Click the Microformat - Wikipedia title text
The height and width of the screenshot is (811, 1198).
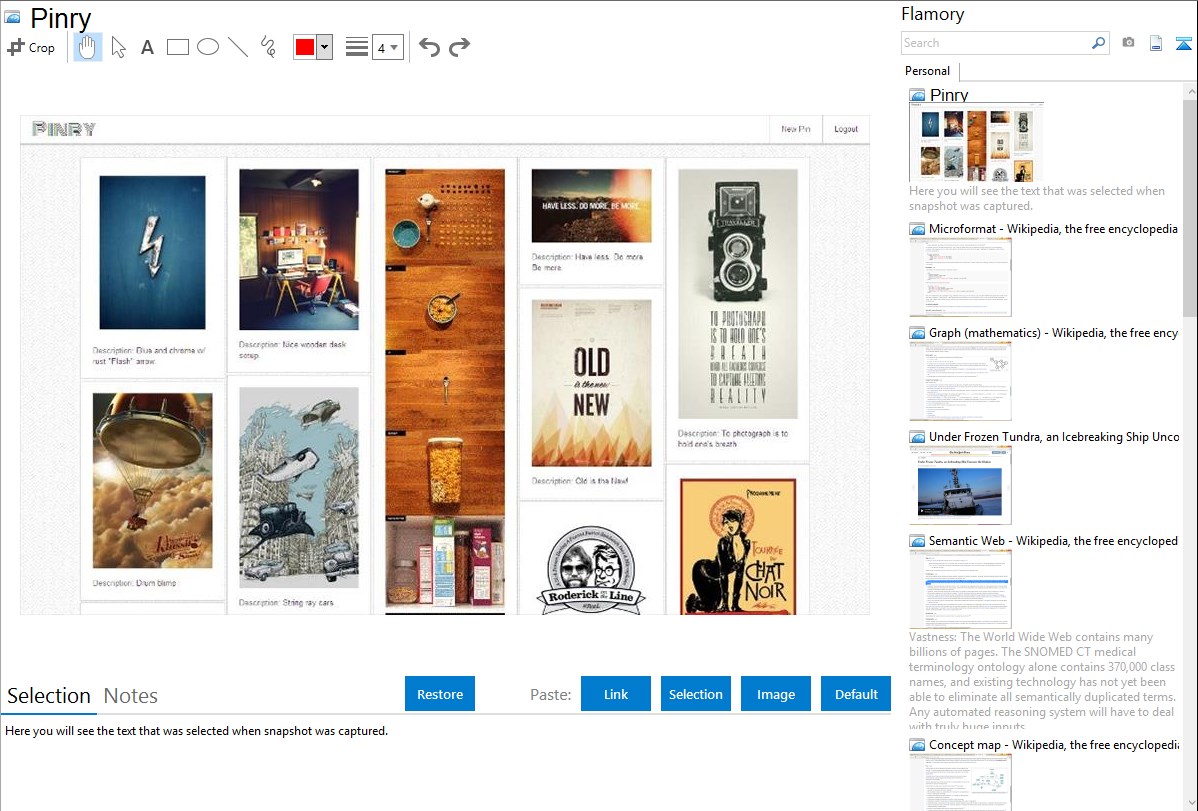pos(1053,229)
